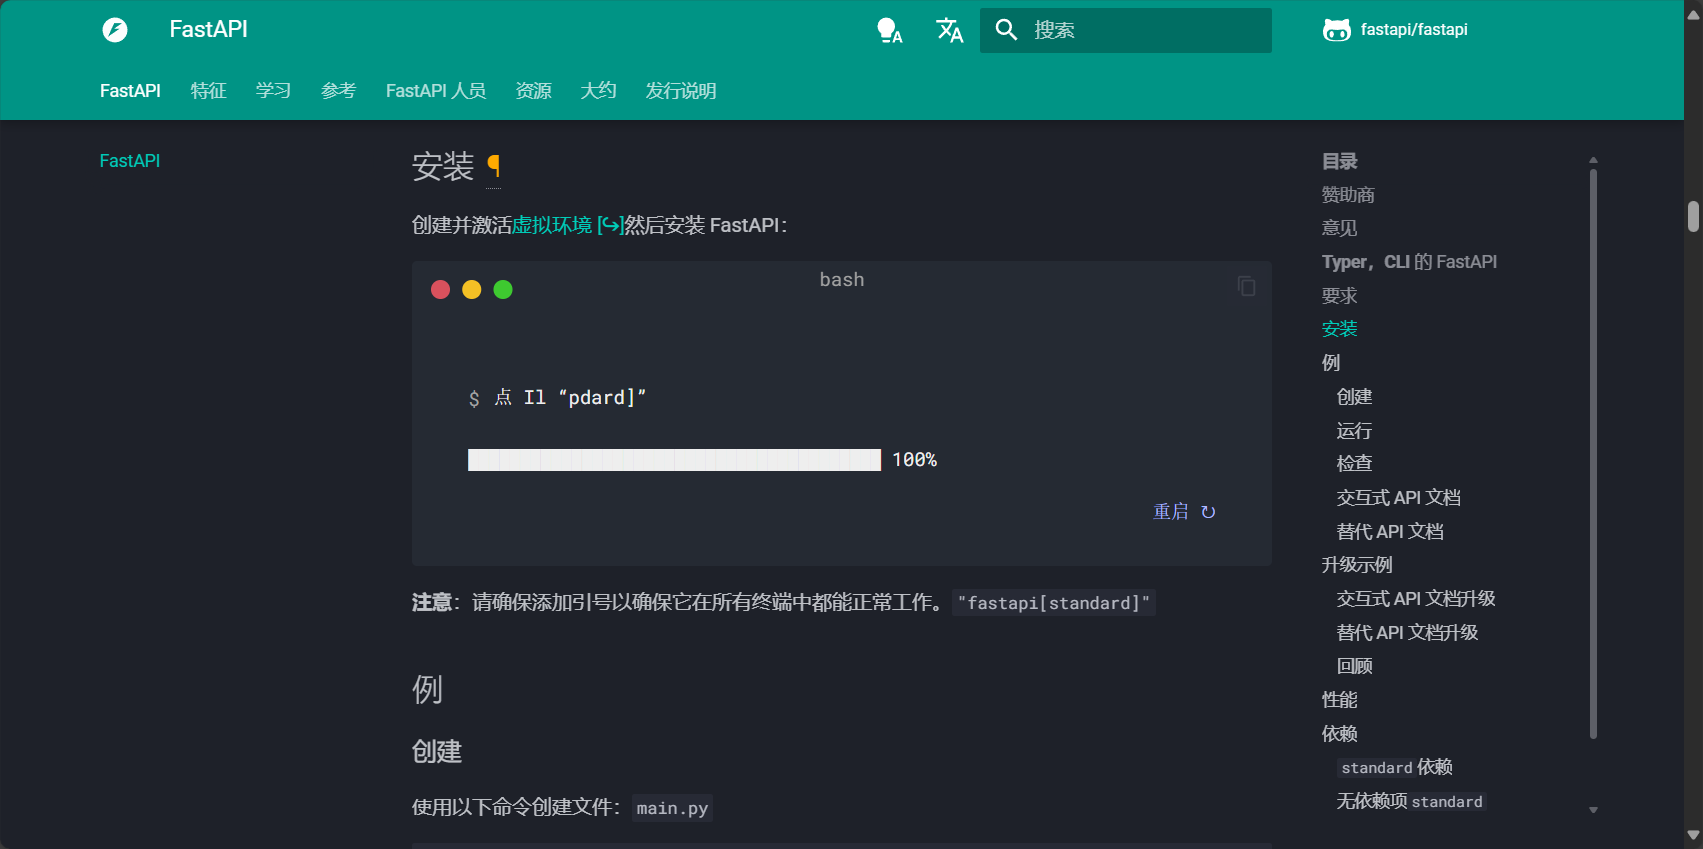Jump to 无依赖项 standard entry

coord(1411,801)
